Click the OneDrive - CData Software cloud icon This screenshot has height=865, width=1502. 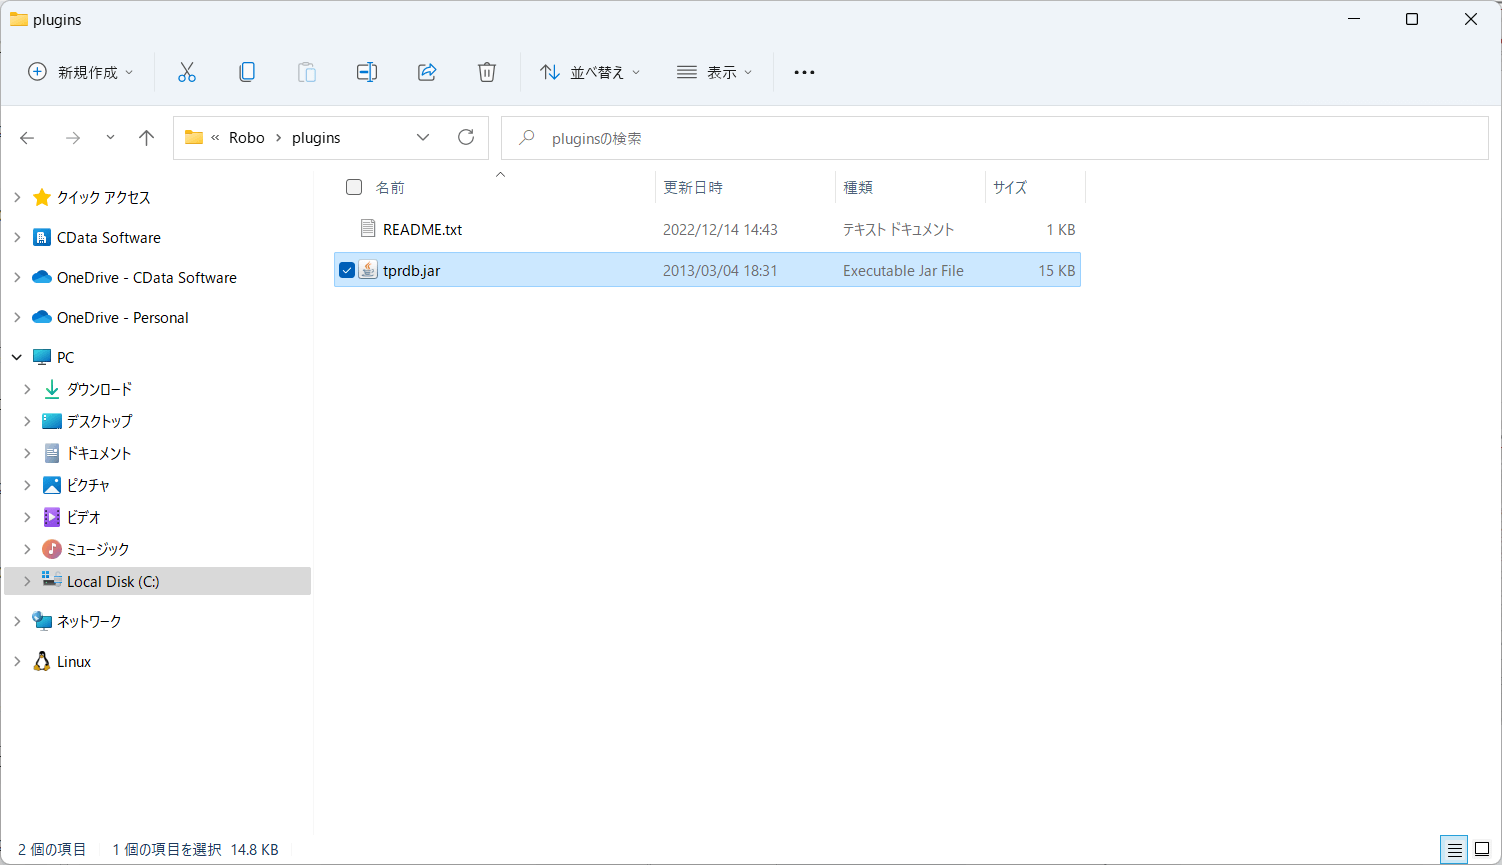42,277
